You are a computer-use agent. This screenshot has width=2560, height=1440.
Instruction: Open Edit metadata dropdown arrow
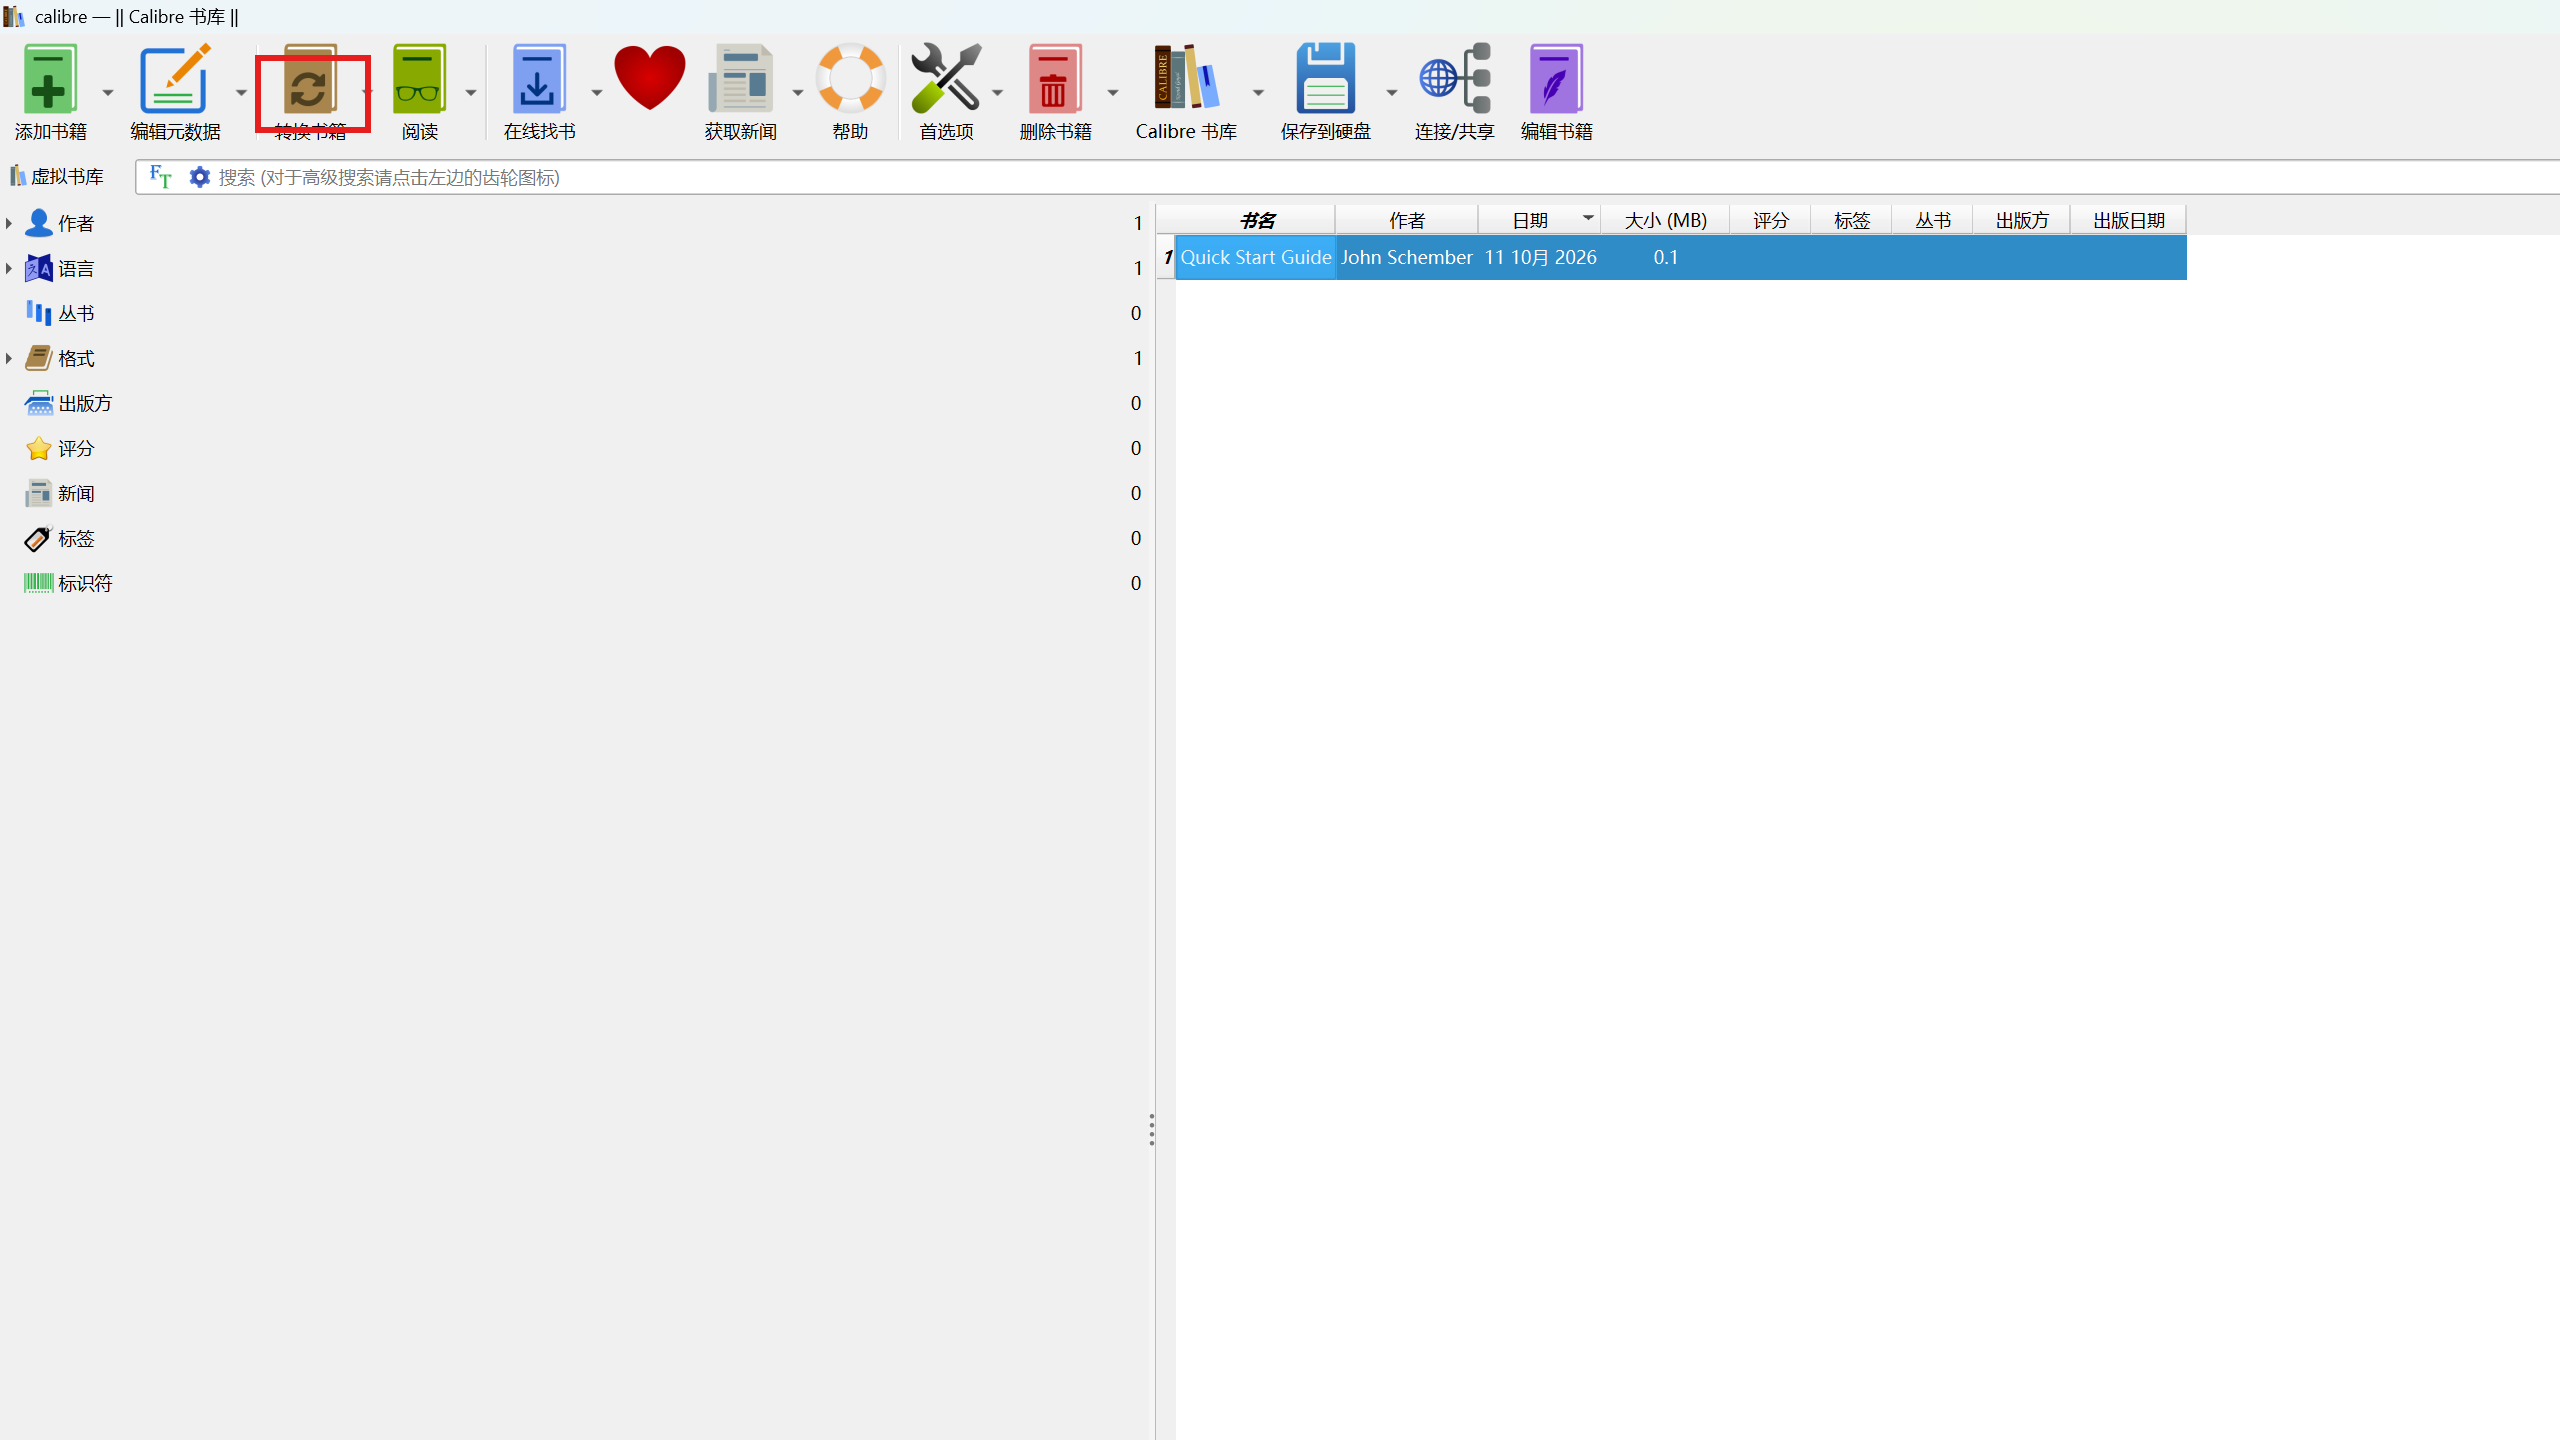(x=241, y=92)
